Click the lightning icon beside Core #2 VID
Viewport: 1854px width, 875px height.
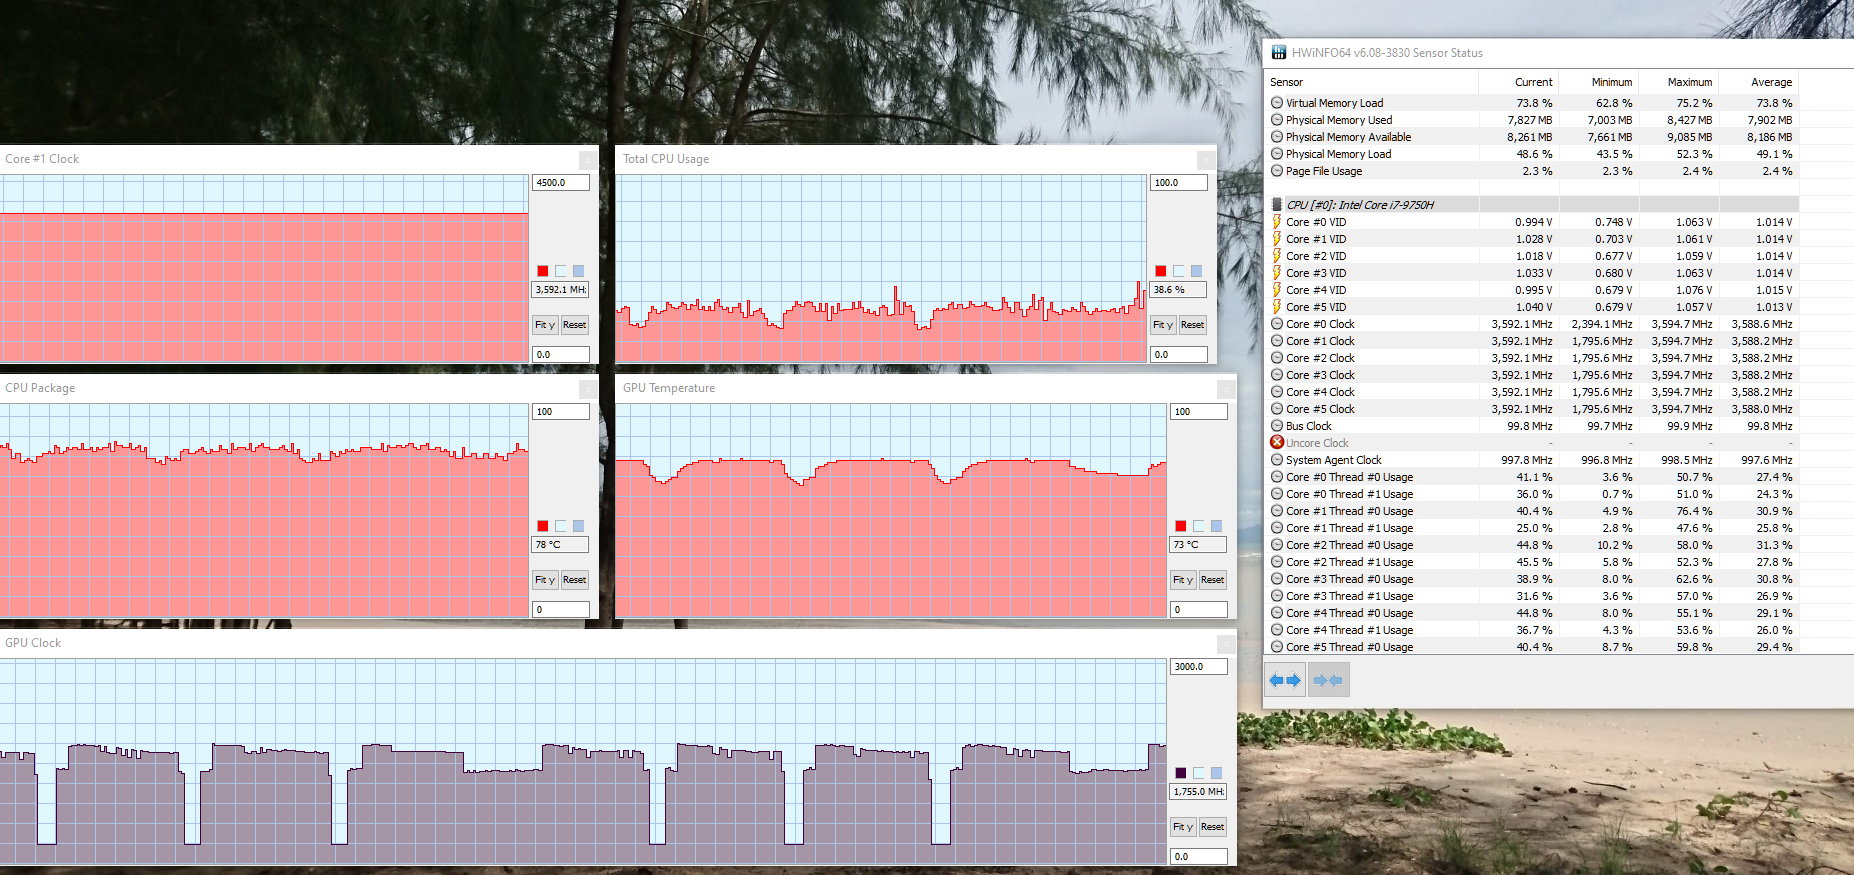1277,256
